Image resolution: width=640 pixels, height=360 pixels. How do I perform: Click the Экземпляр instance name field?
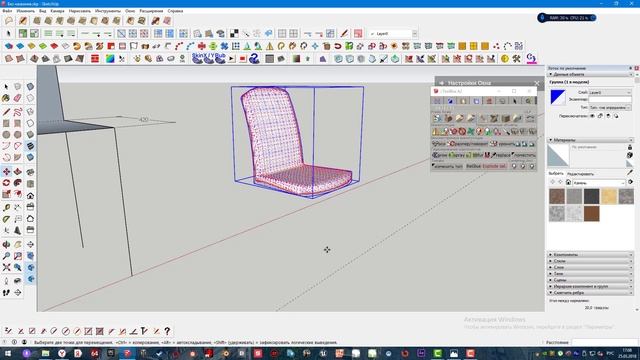[x=610, y=100]
